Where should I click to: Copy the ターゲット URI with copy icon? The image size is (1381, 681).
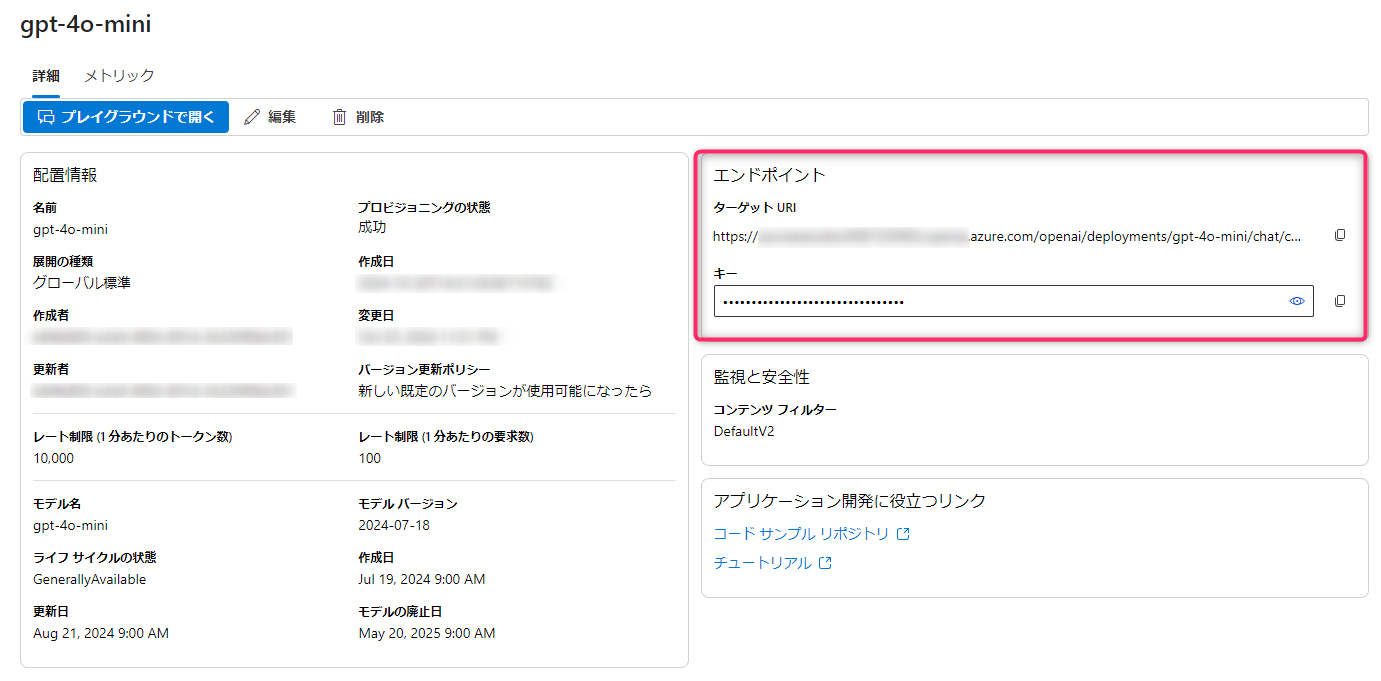pos(1340,236)
